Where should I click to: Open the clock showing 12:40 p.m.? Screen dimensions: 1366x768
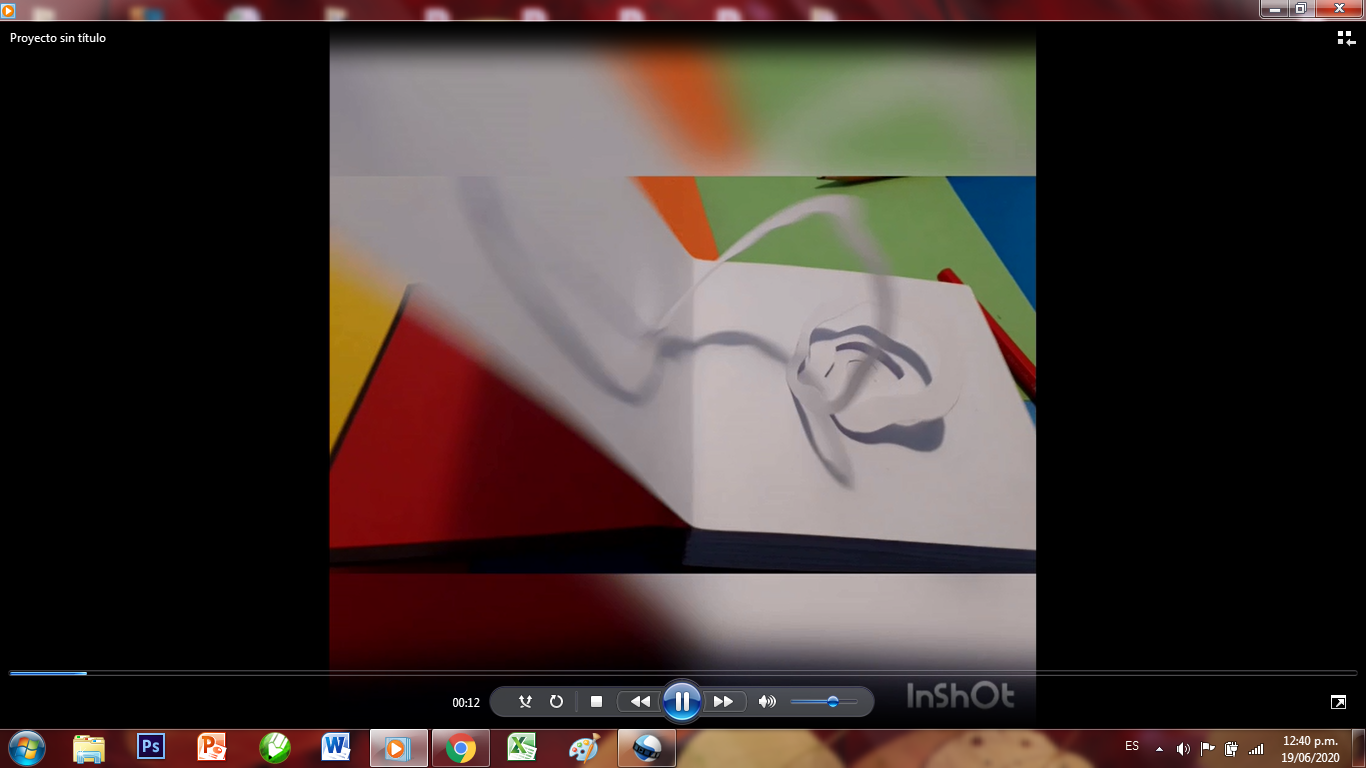1310,749
